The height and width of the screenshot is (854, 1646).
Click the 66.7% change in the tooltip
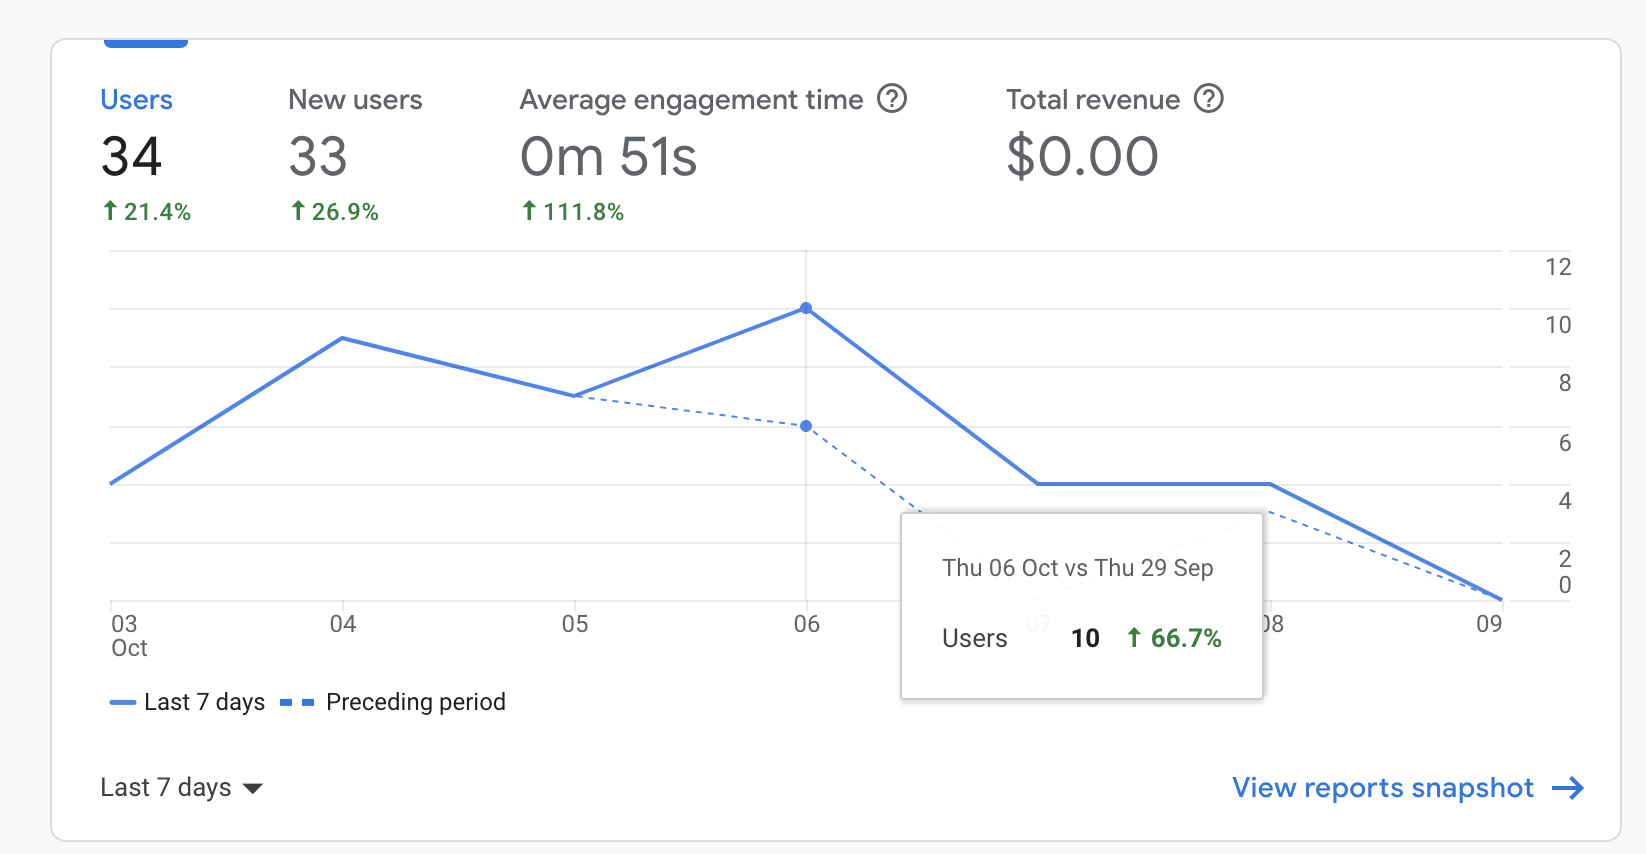point(1174,638)
